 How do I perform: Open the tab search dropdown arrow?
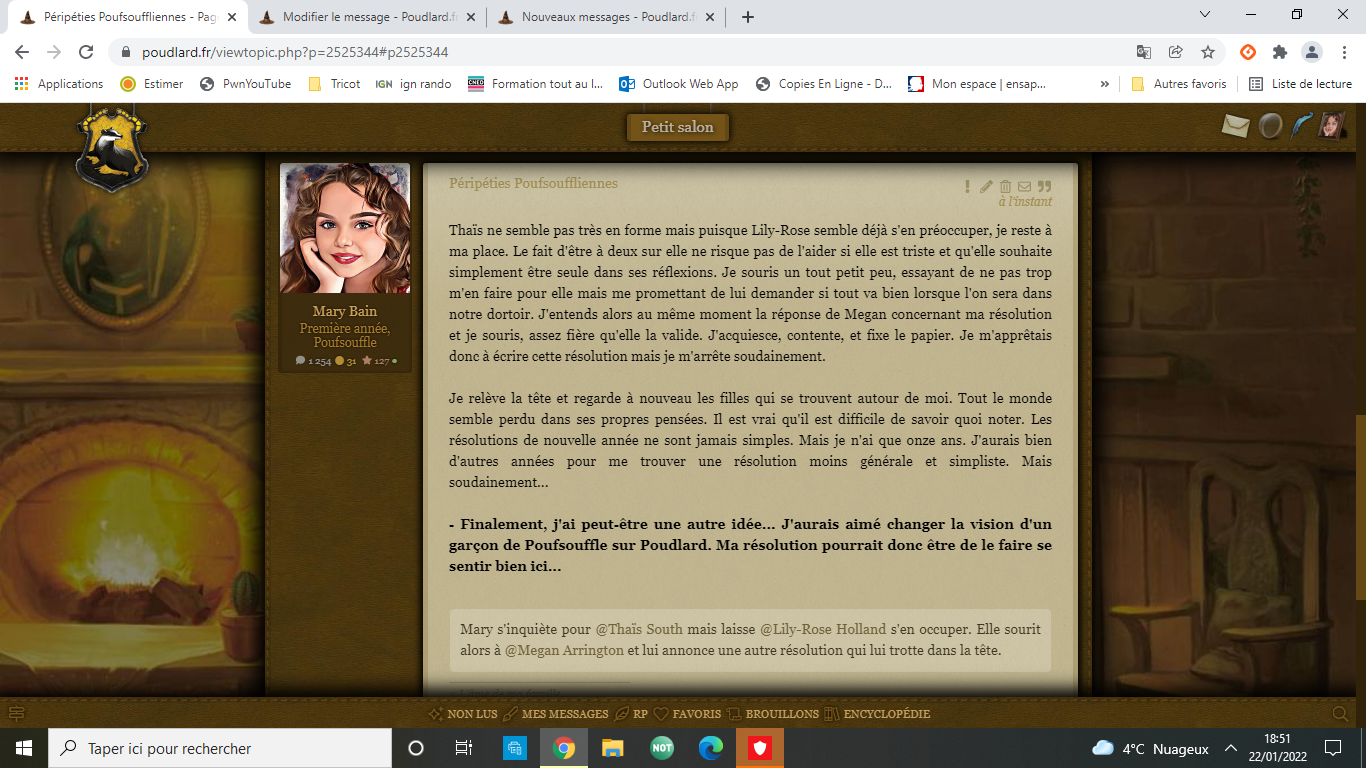(1205, 15)
